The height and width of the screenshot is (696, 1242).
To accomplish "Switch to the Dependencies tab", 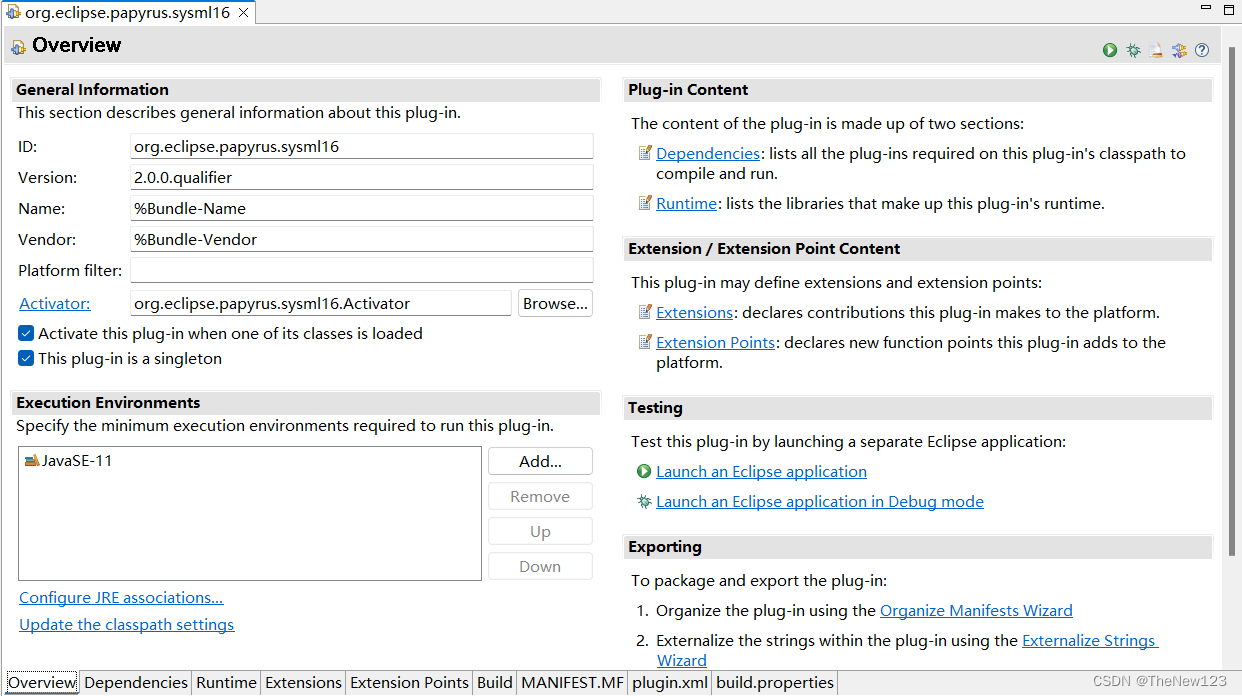I will (136, 683).
